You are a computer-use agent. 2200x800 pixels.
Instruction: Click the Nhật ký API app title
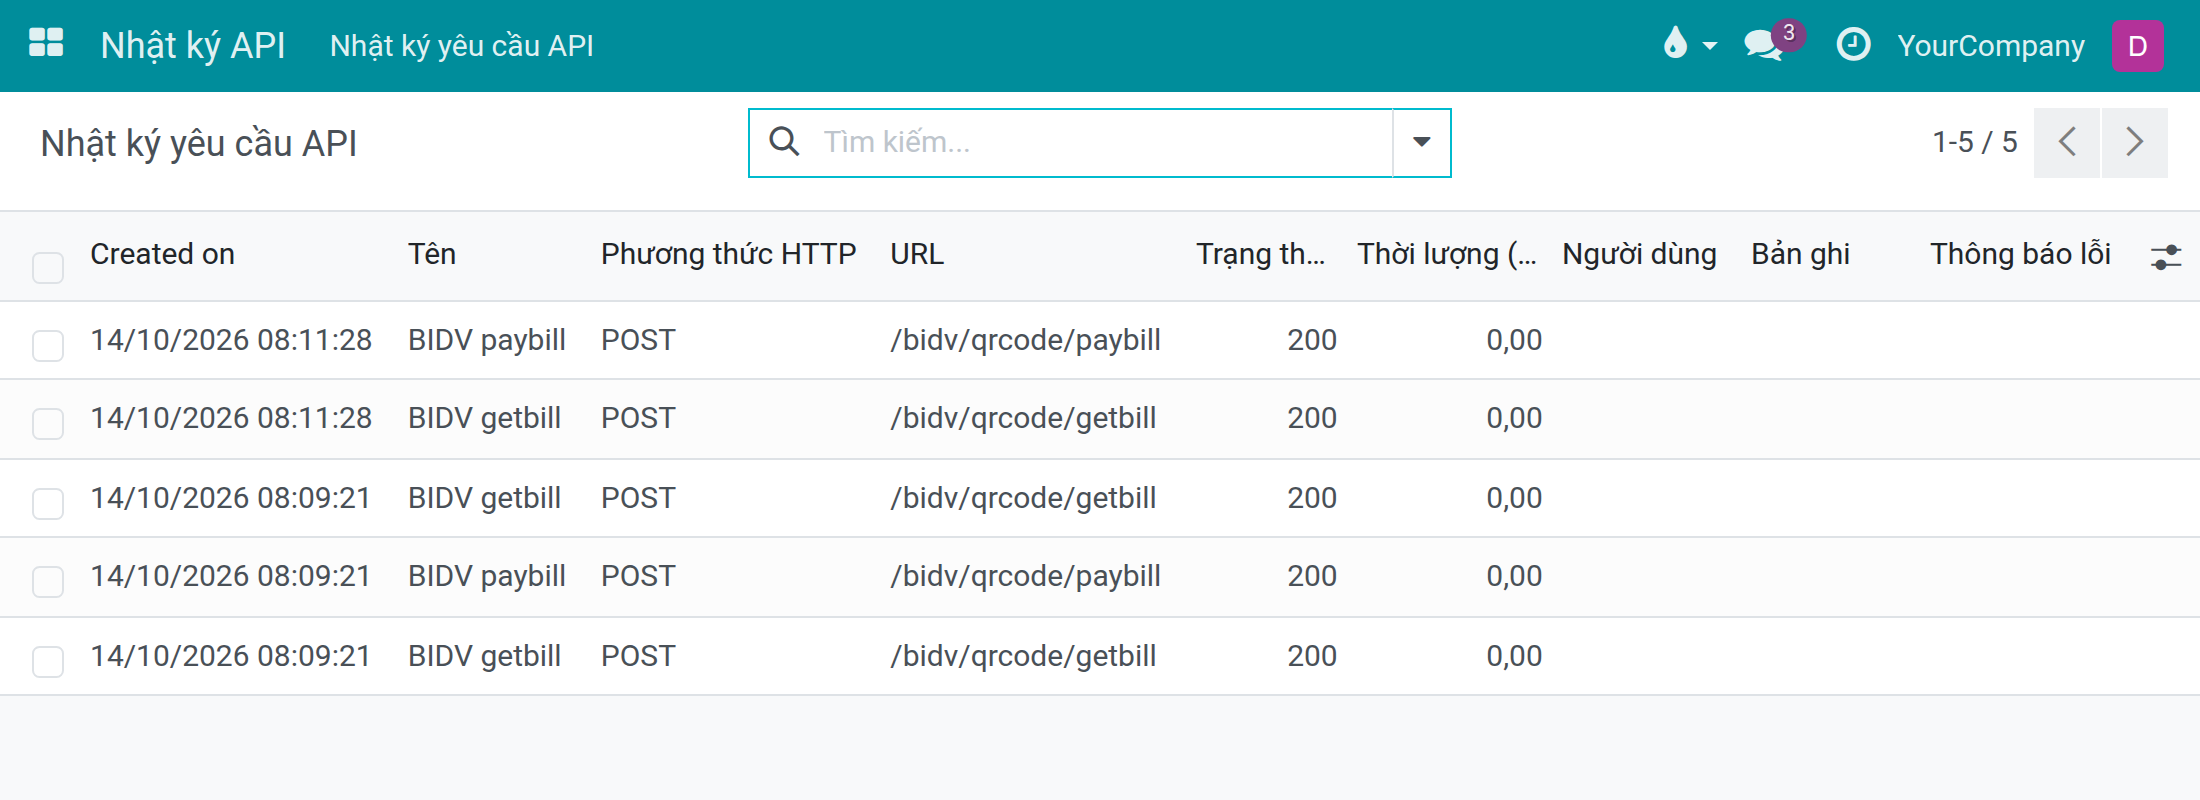coord(193,46)
